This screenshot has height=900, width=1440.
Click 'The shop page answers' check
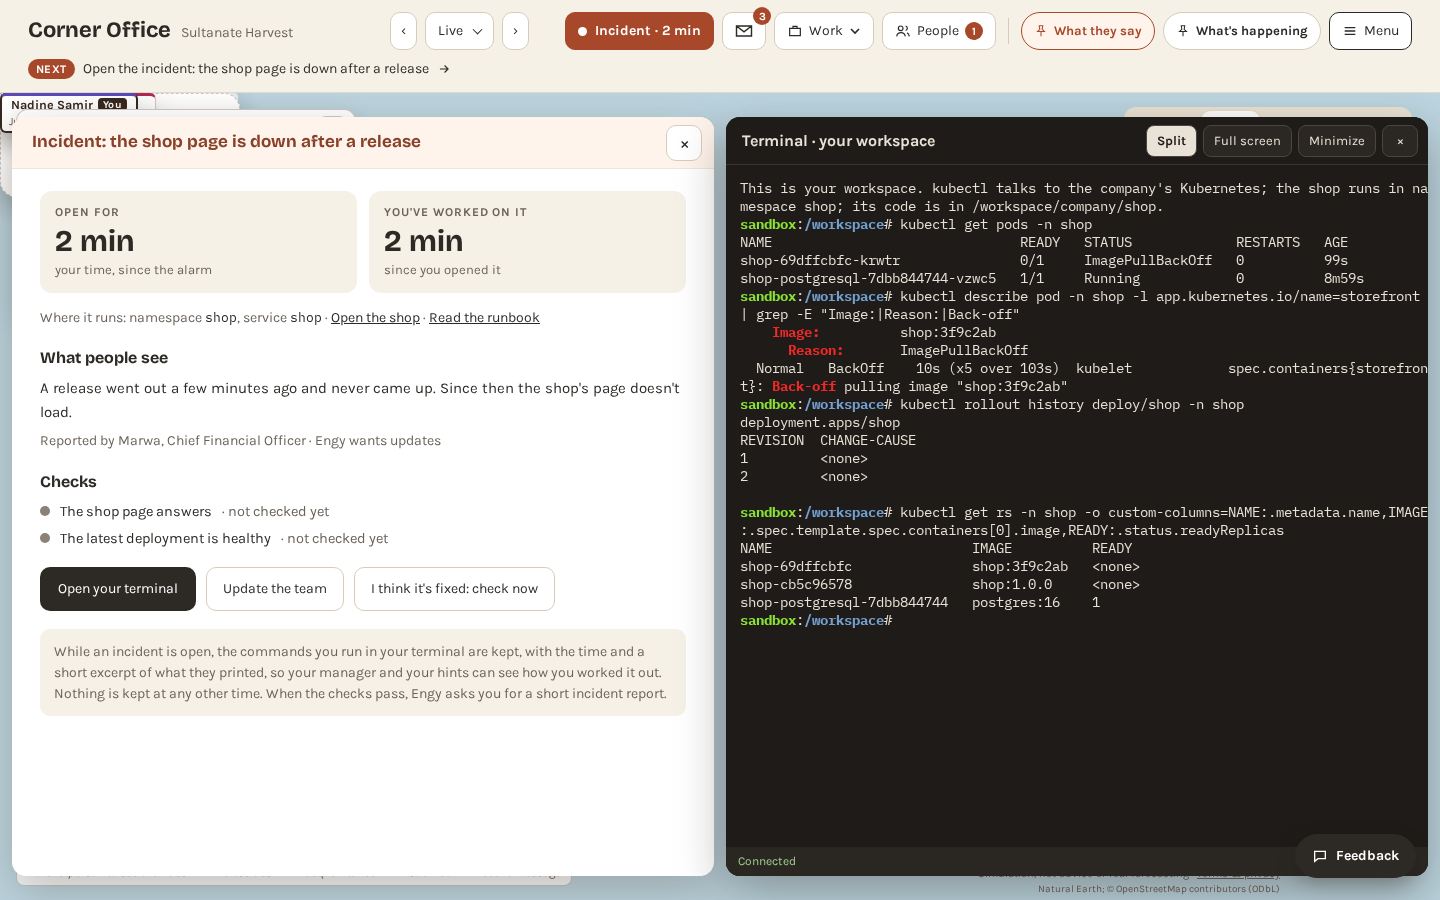tap(135, 512)
